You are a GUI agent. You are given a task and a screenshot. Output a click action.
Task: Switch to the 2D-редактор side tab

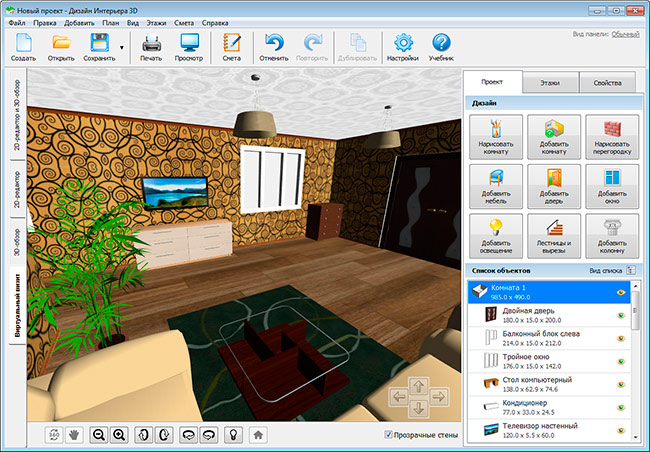[17, 189]
